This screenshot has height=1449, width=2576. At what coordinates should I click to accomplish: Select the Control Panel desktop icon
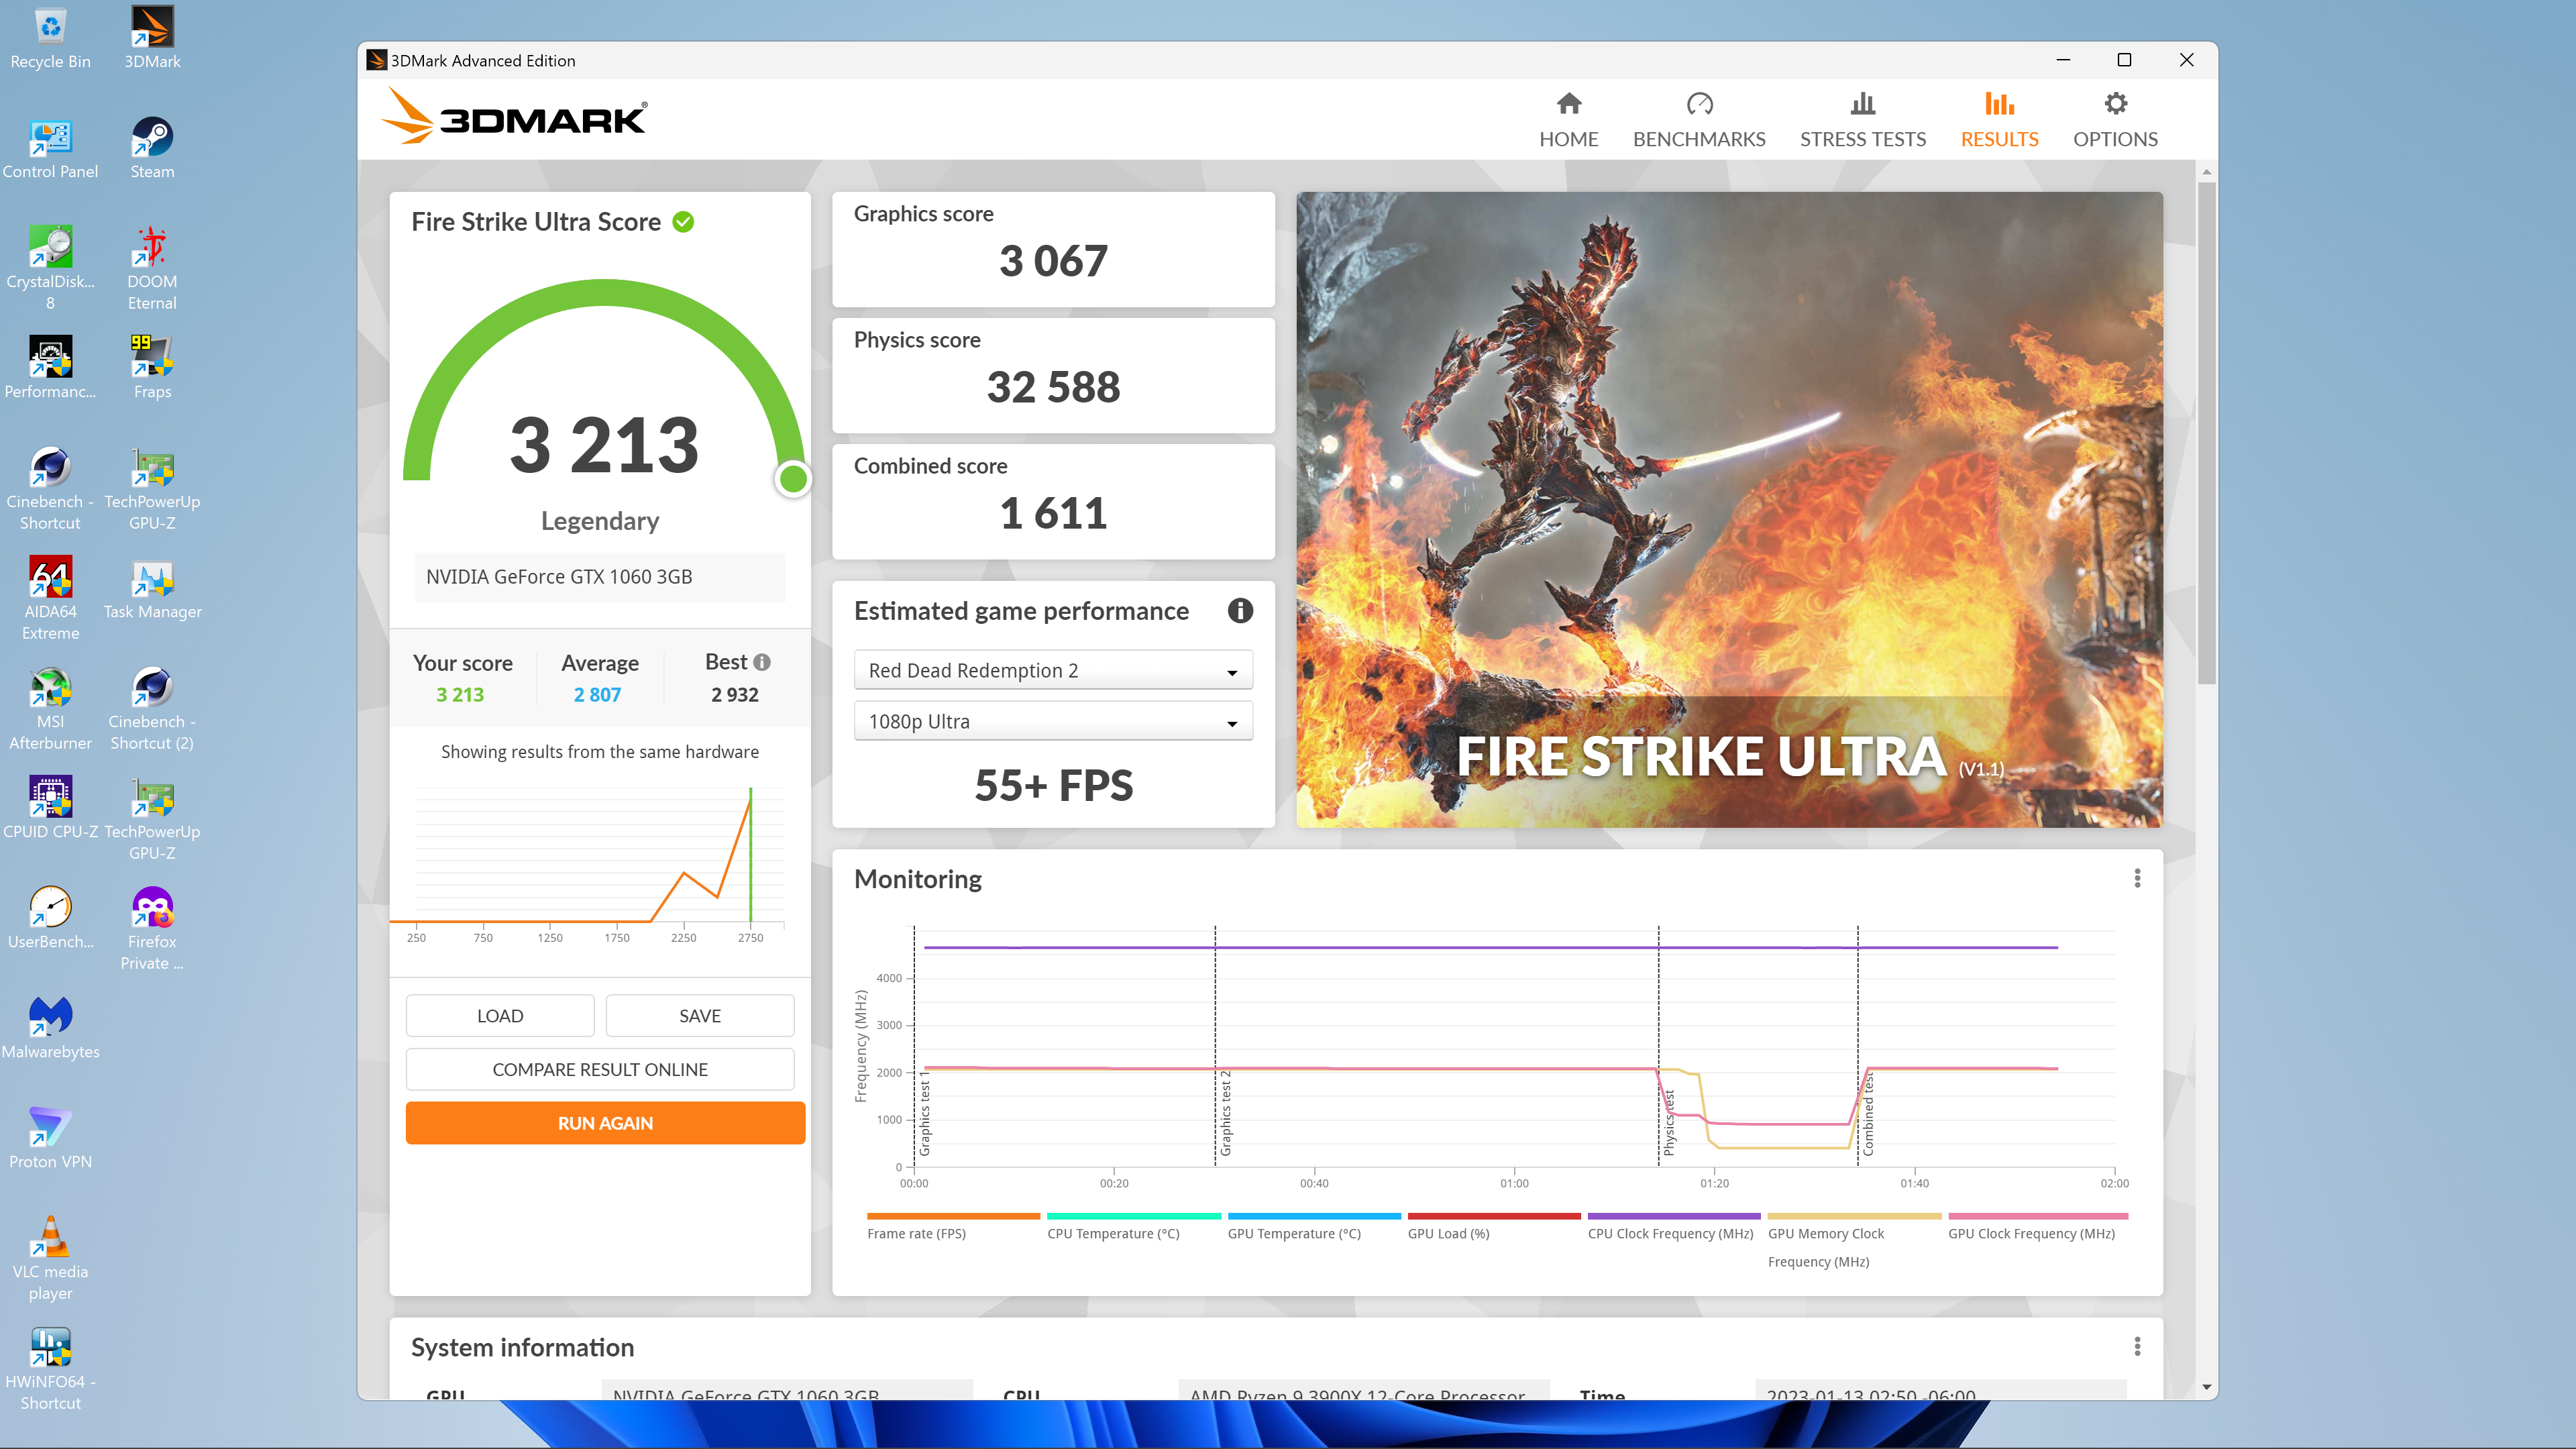50,148
